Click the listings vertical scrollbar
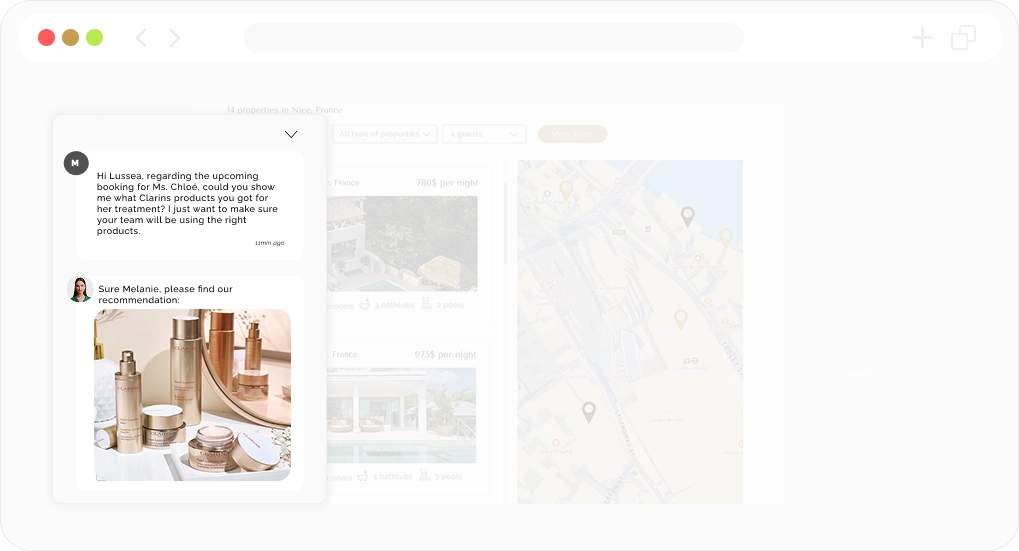1019x551 pixels. 505,225
